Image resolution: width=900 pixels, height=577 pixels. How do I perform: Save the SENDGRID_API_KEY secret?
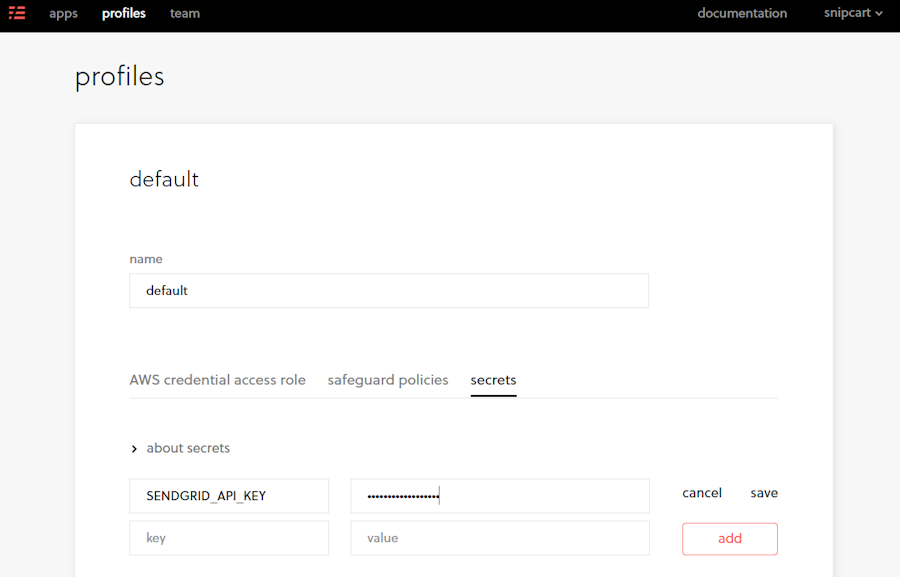764,493
